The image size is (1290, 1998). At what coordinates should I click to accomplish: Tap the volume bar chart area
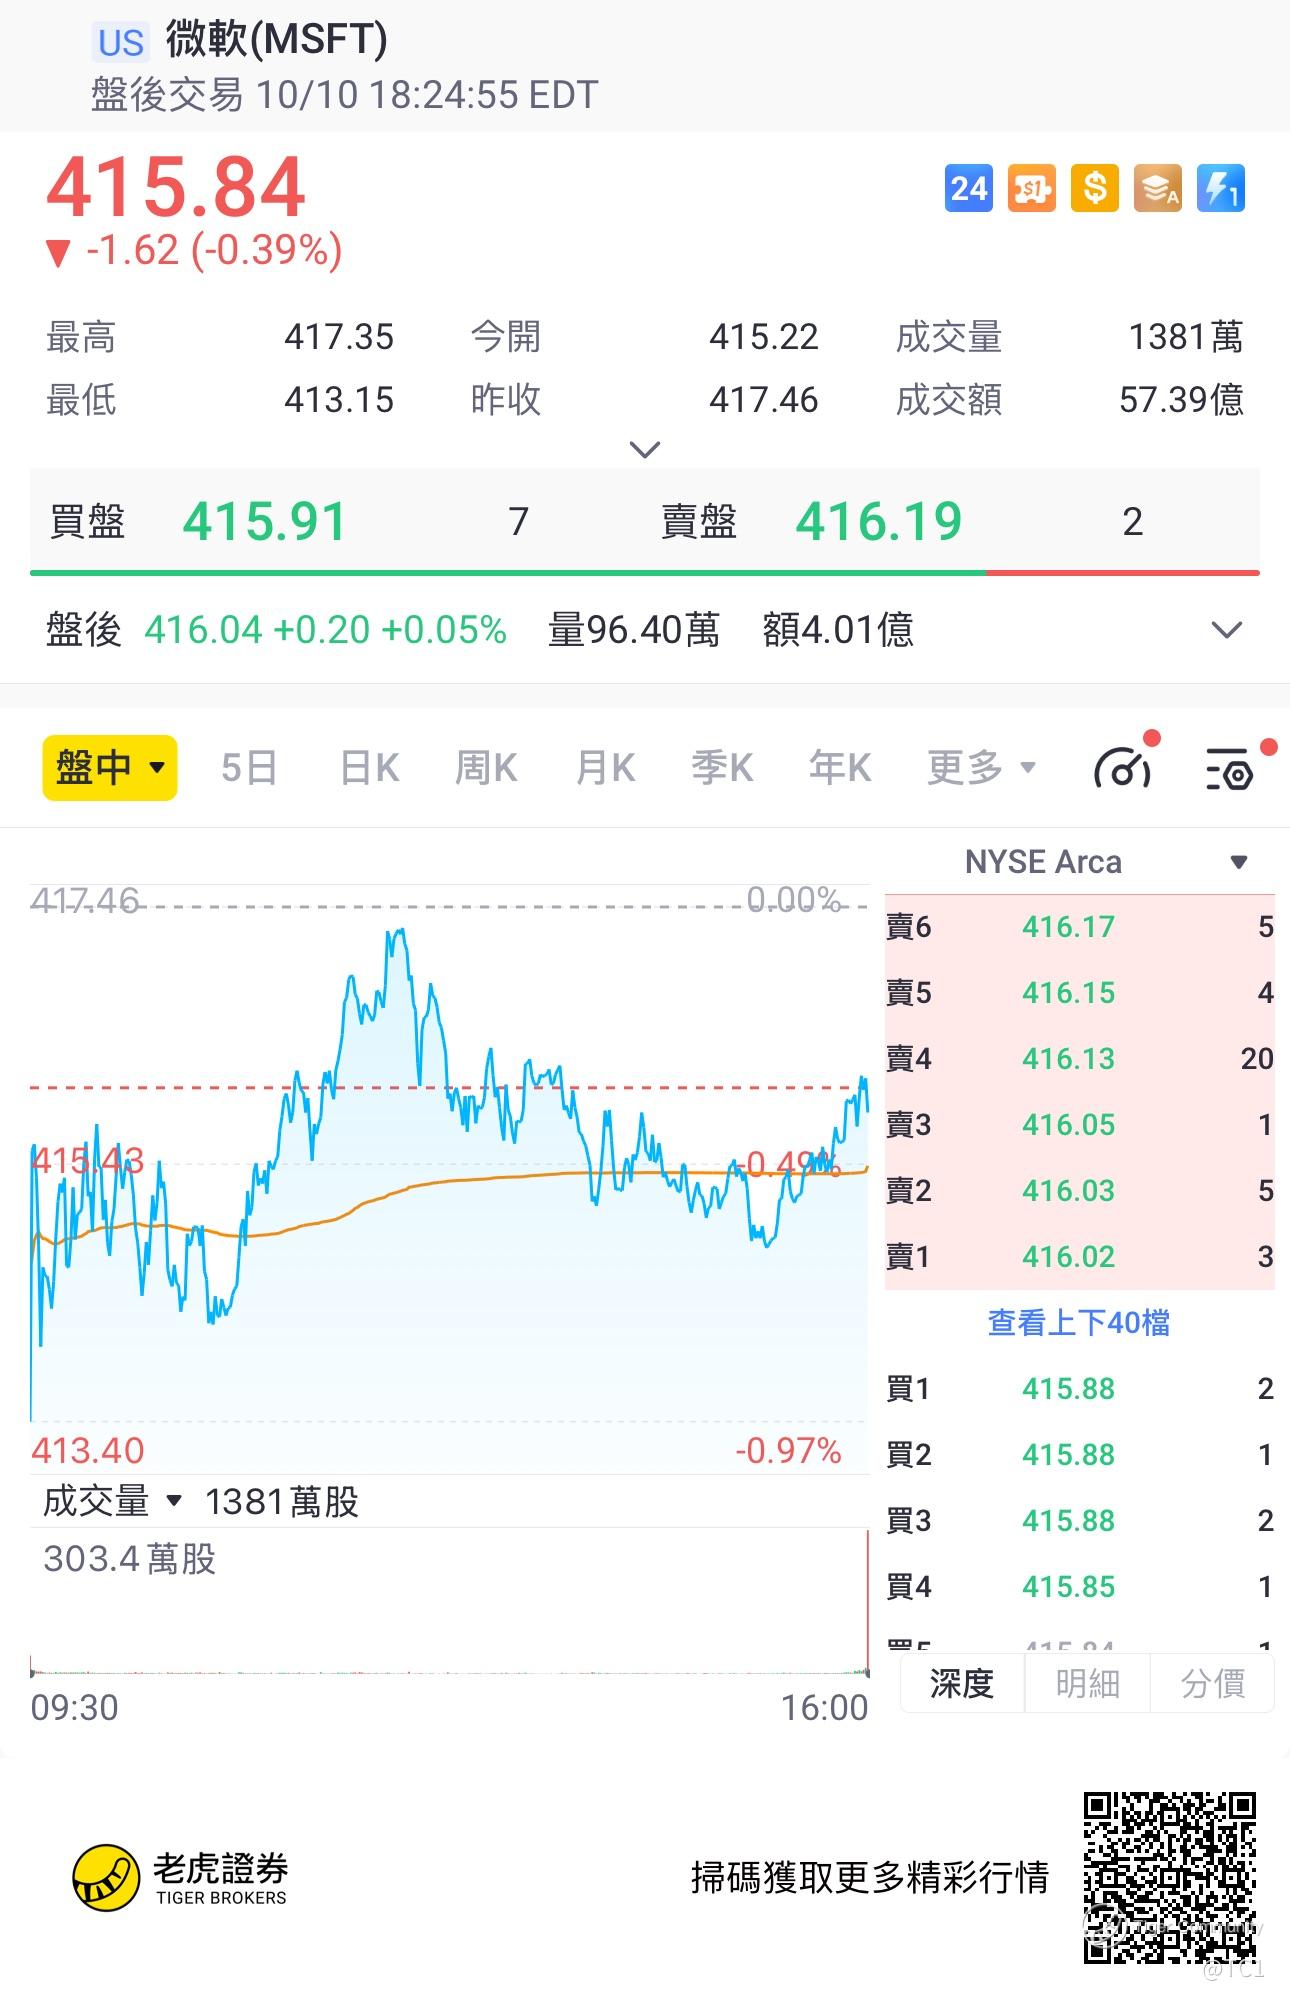[x=449, y=1602]
